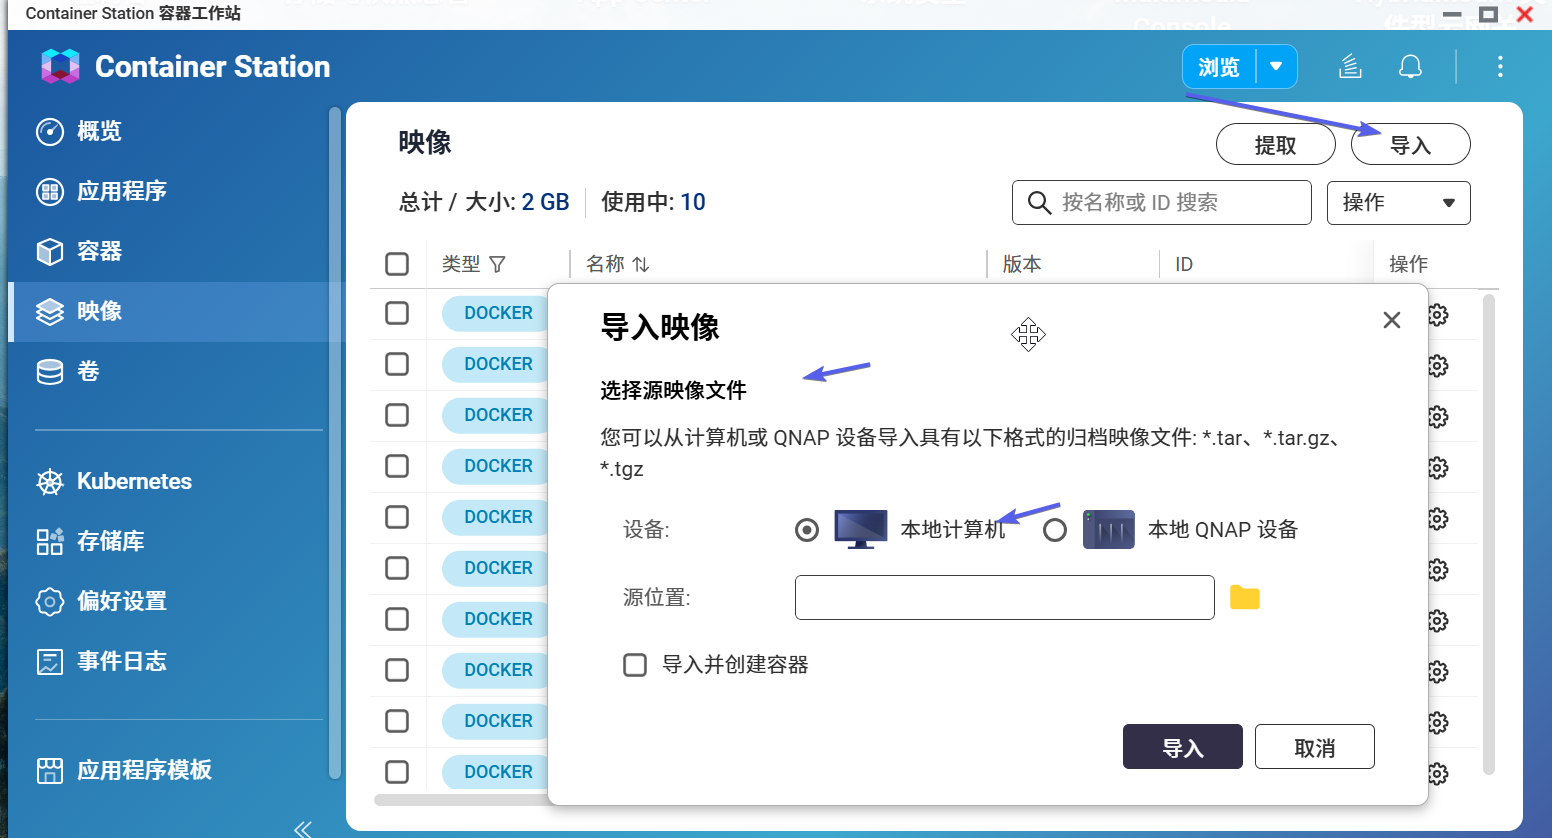Open 卷 volumes in the sidebar
This screenshot has height=838, width=1552.
(67, 371)
